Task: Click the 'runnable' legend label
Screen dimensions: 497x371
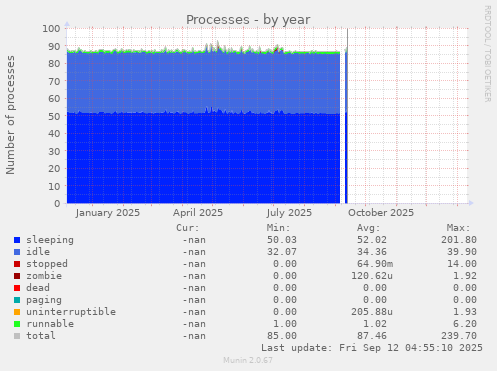Action: [x=50, y=324]
